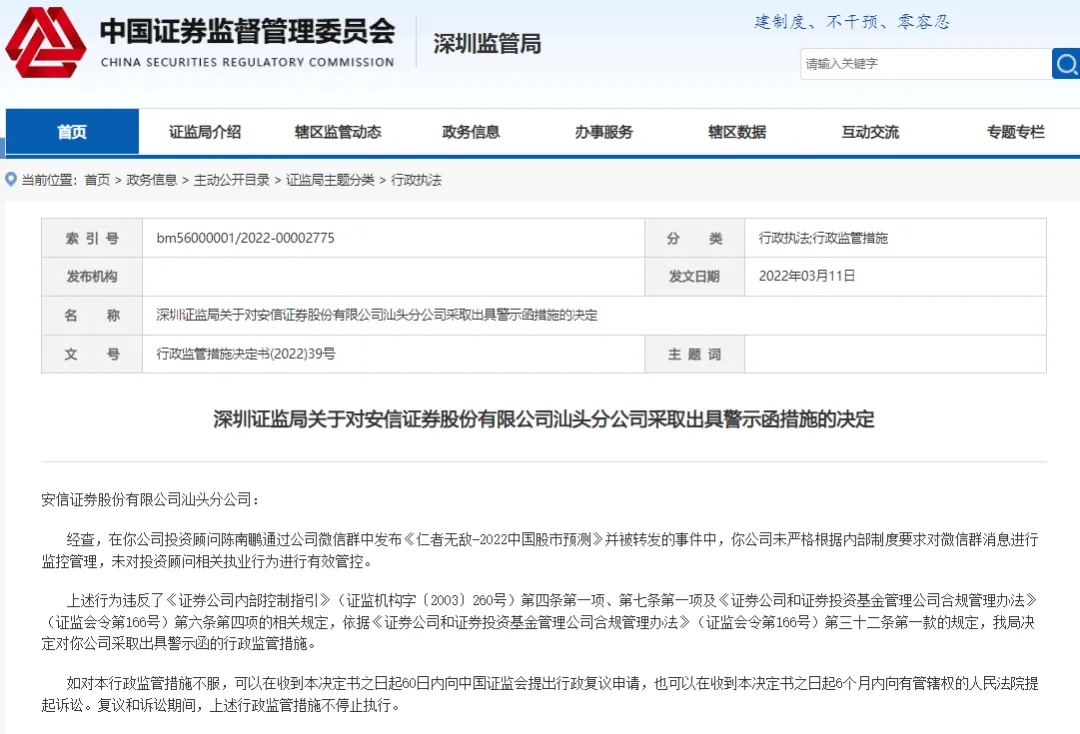This screenshot has height=734, width=1080.
Task: Open the 政务信息 menu item
Action: (x=471, y=132)
